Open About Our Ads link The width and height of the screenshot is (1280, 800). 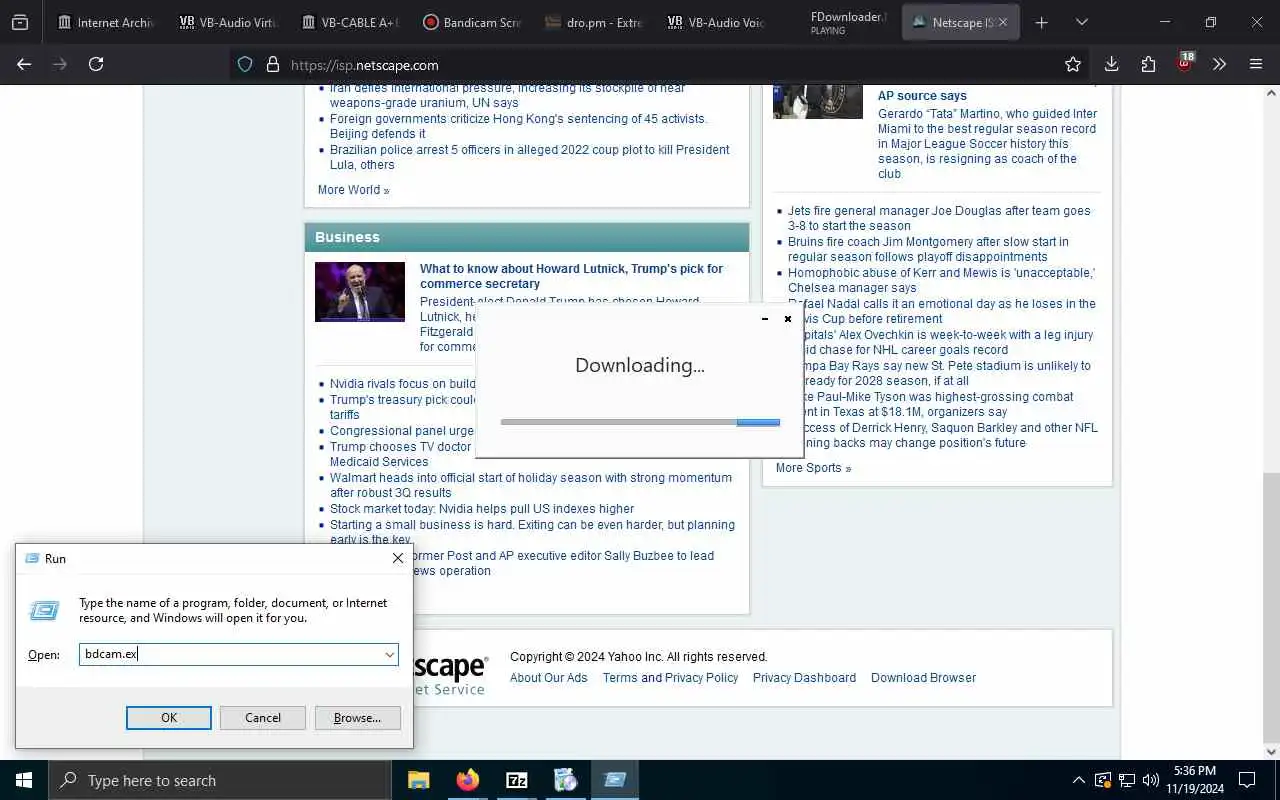point(549,677)
